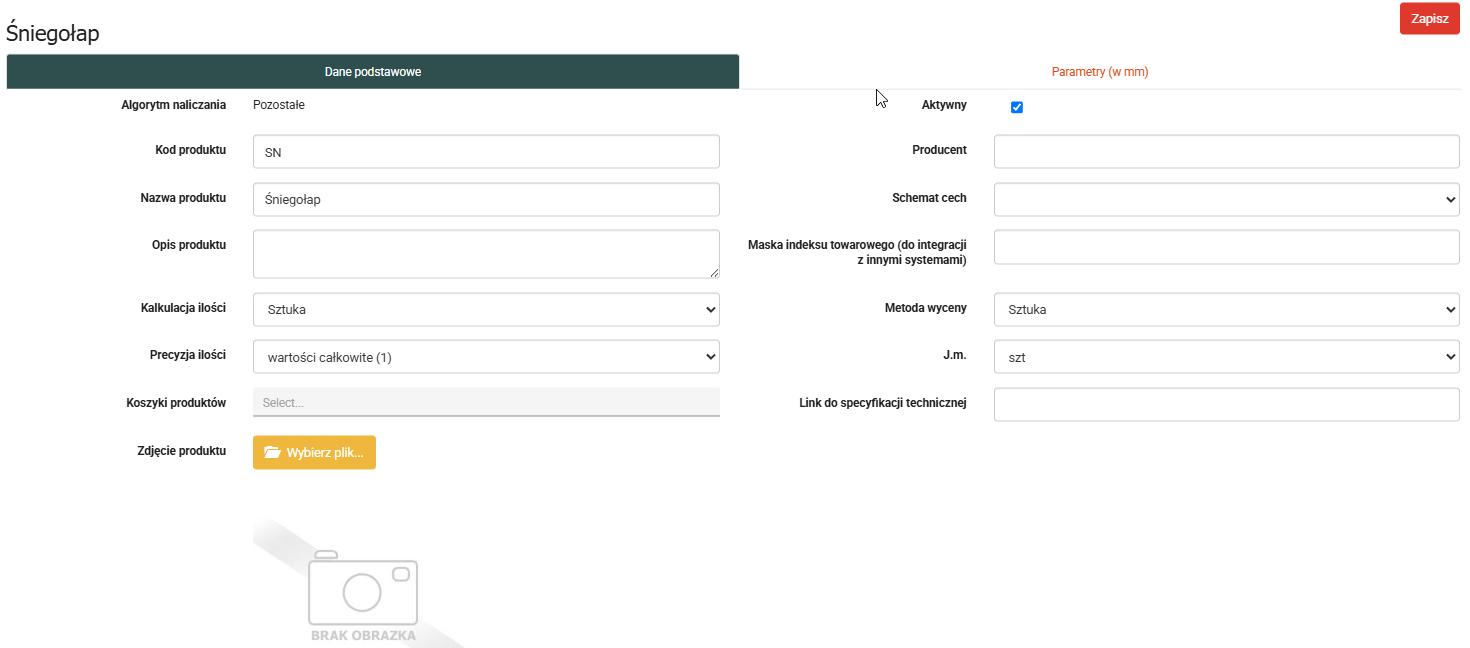Expand the J.m. unit dropdown
Screen dimensions: 1470x648
1226,357
